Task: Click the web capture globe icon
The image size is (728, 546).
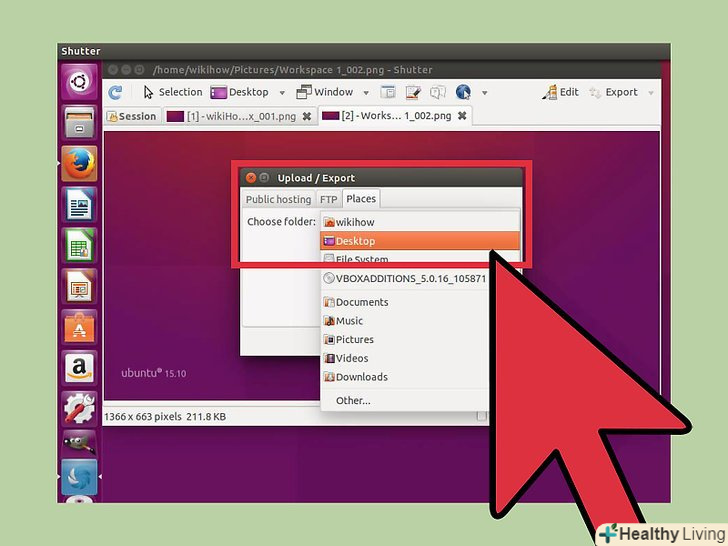Action: pos(463,92)
